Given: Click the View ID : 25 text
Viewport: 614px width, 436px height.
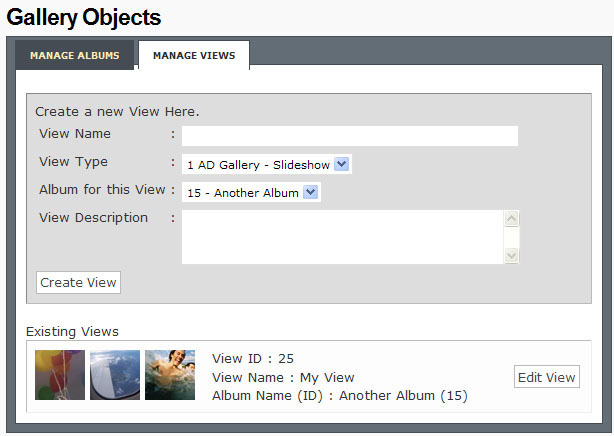Looking at the screenshot, I should point(253,358).
